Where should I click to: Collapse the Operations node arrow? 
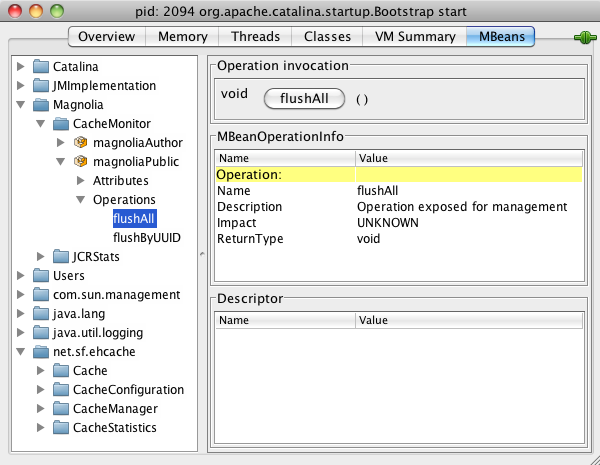(x=80, y=199)
